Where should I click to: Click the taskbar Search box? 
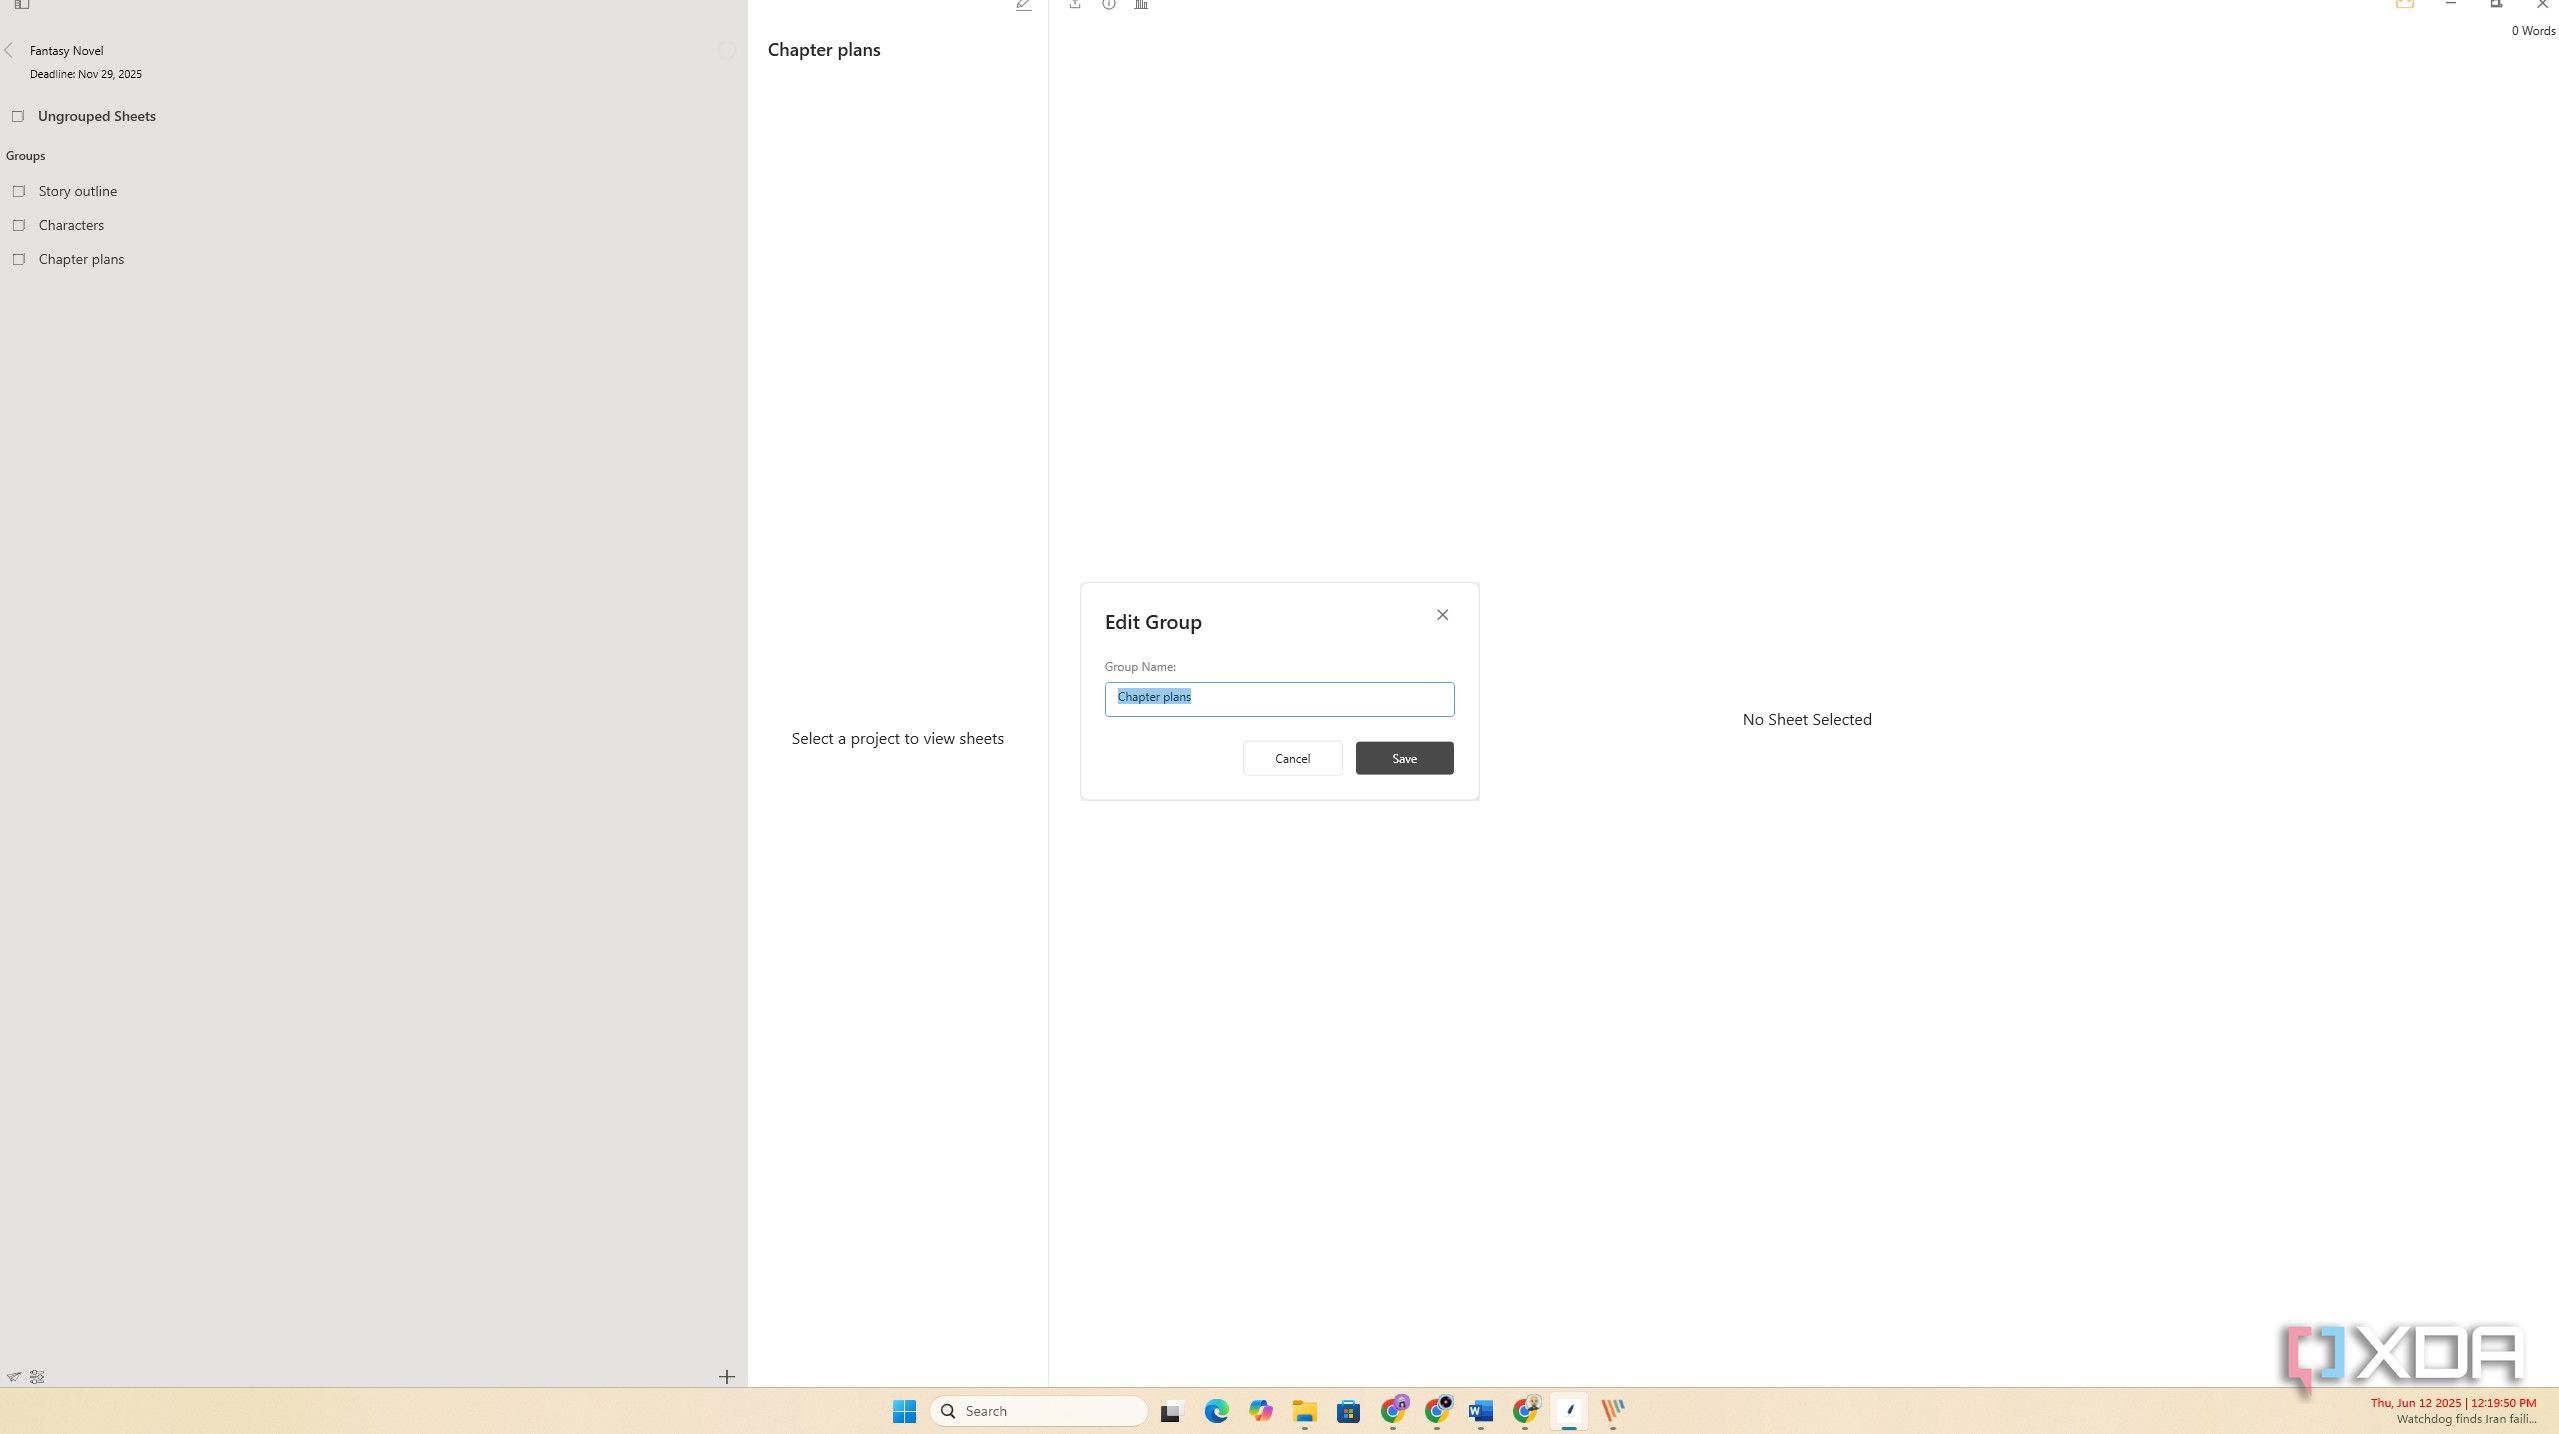pos(1038,1411)
